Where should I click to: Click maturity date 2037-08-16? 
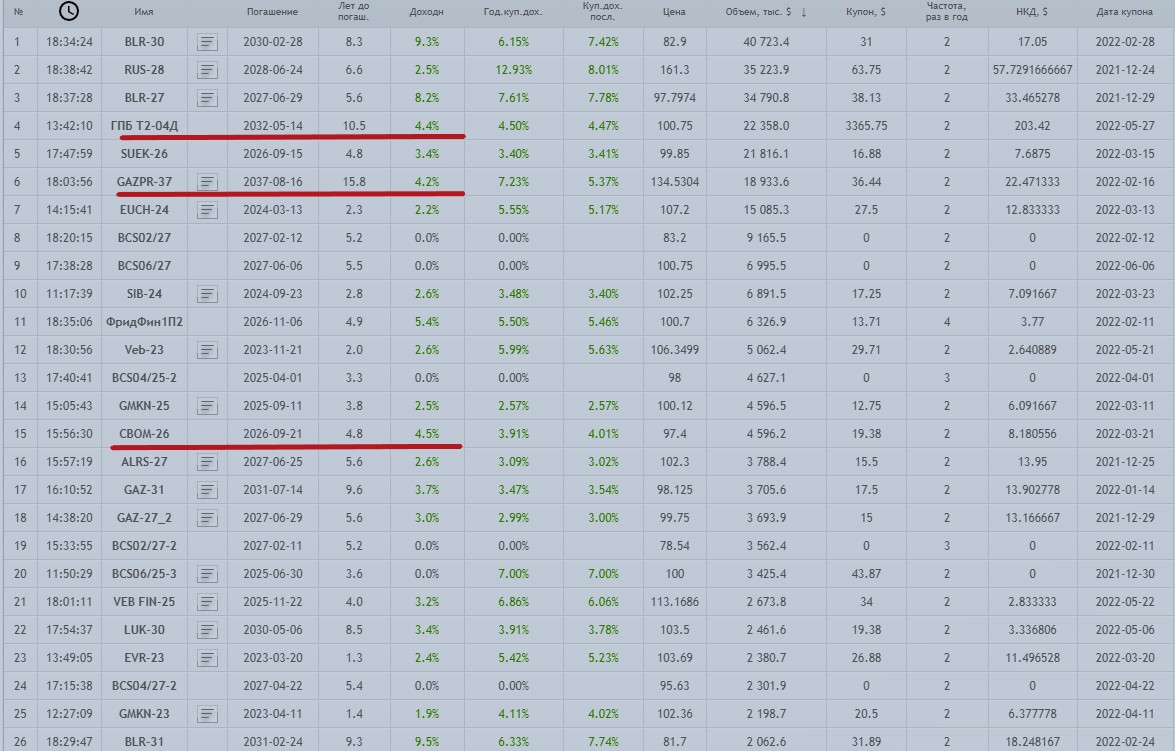tap(273, 182)
